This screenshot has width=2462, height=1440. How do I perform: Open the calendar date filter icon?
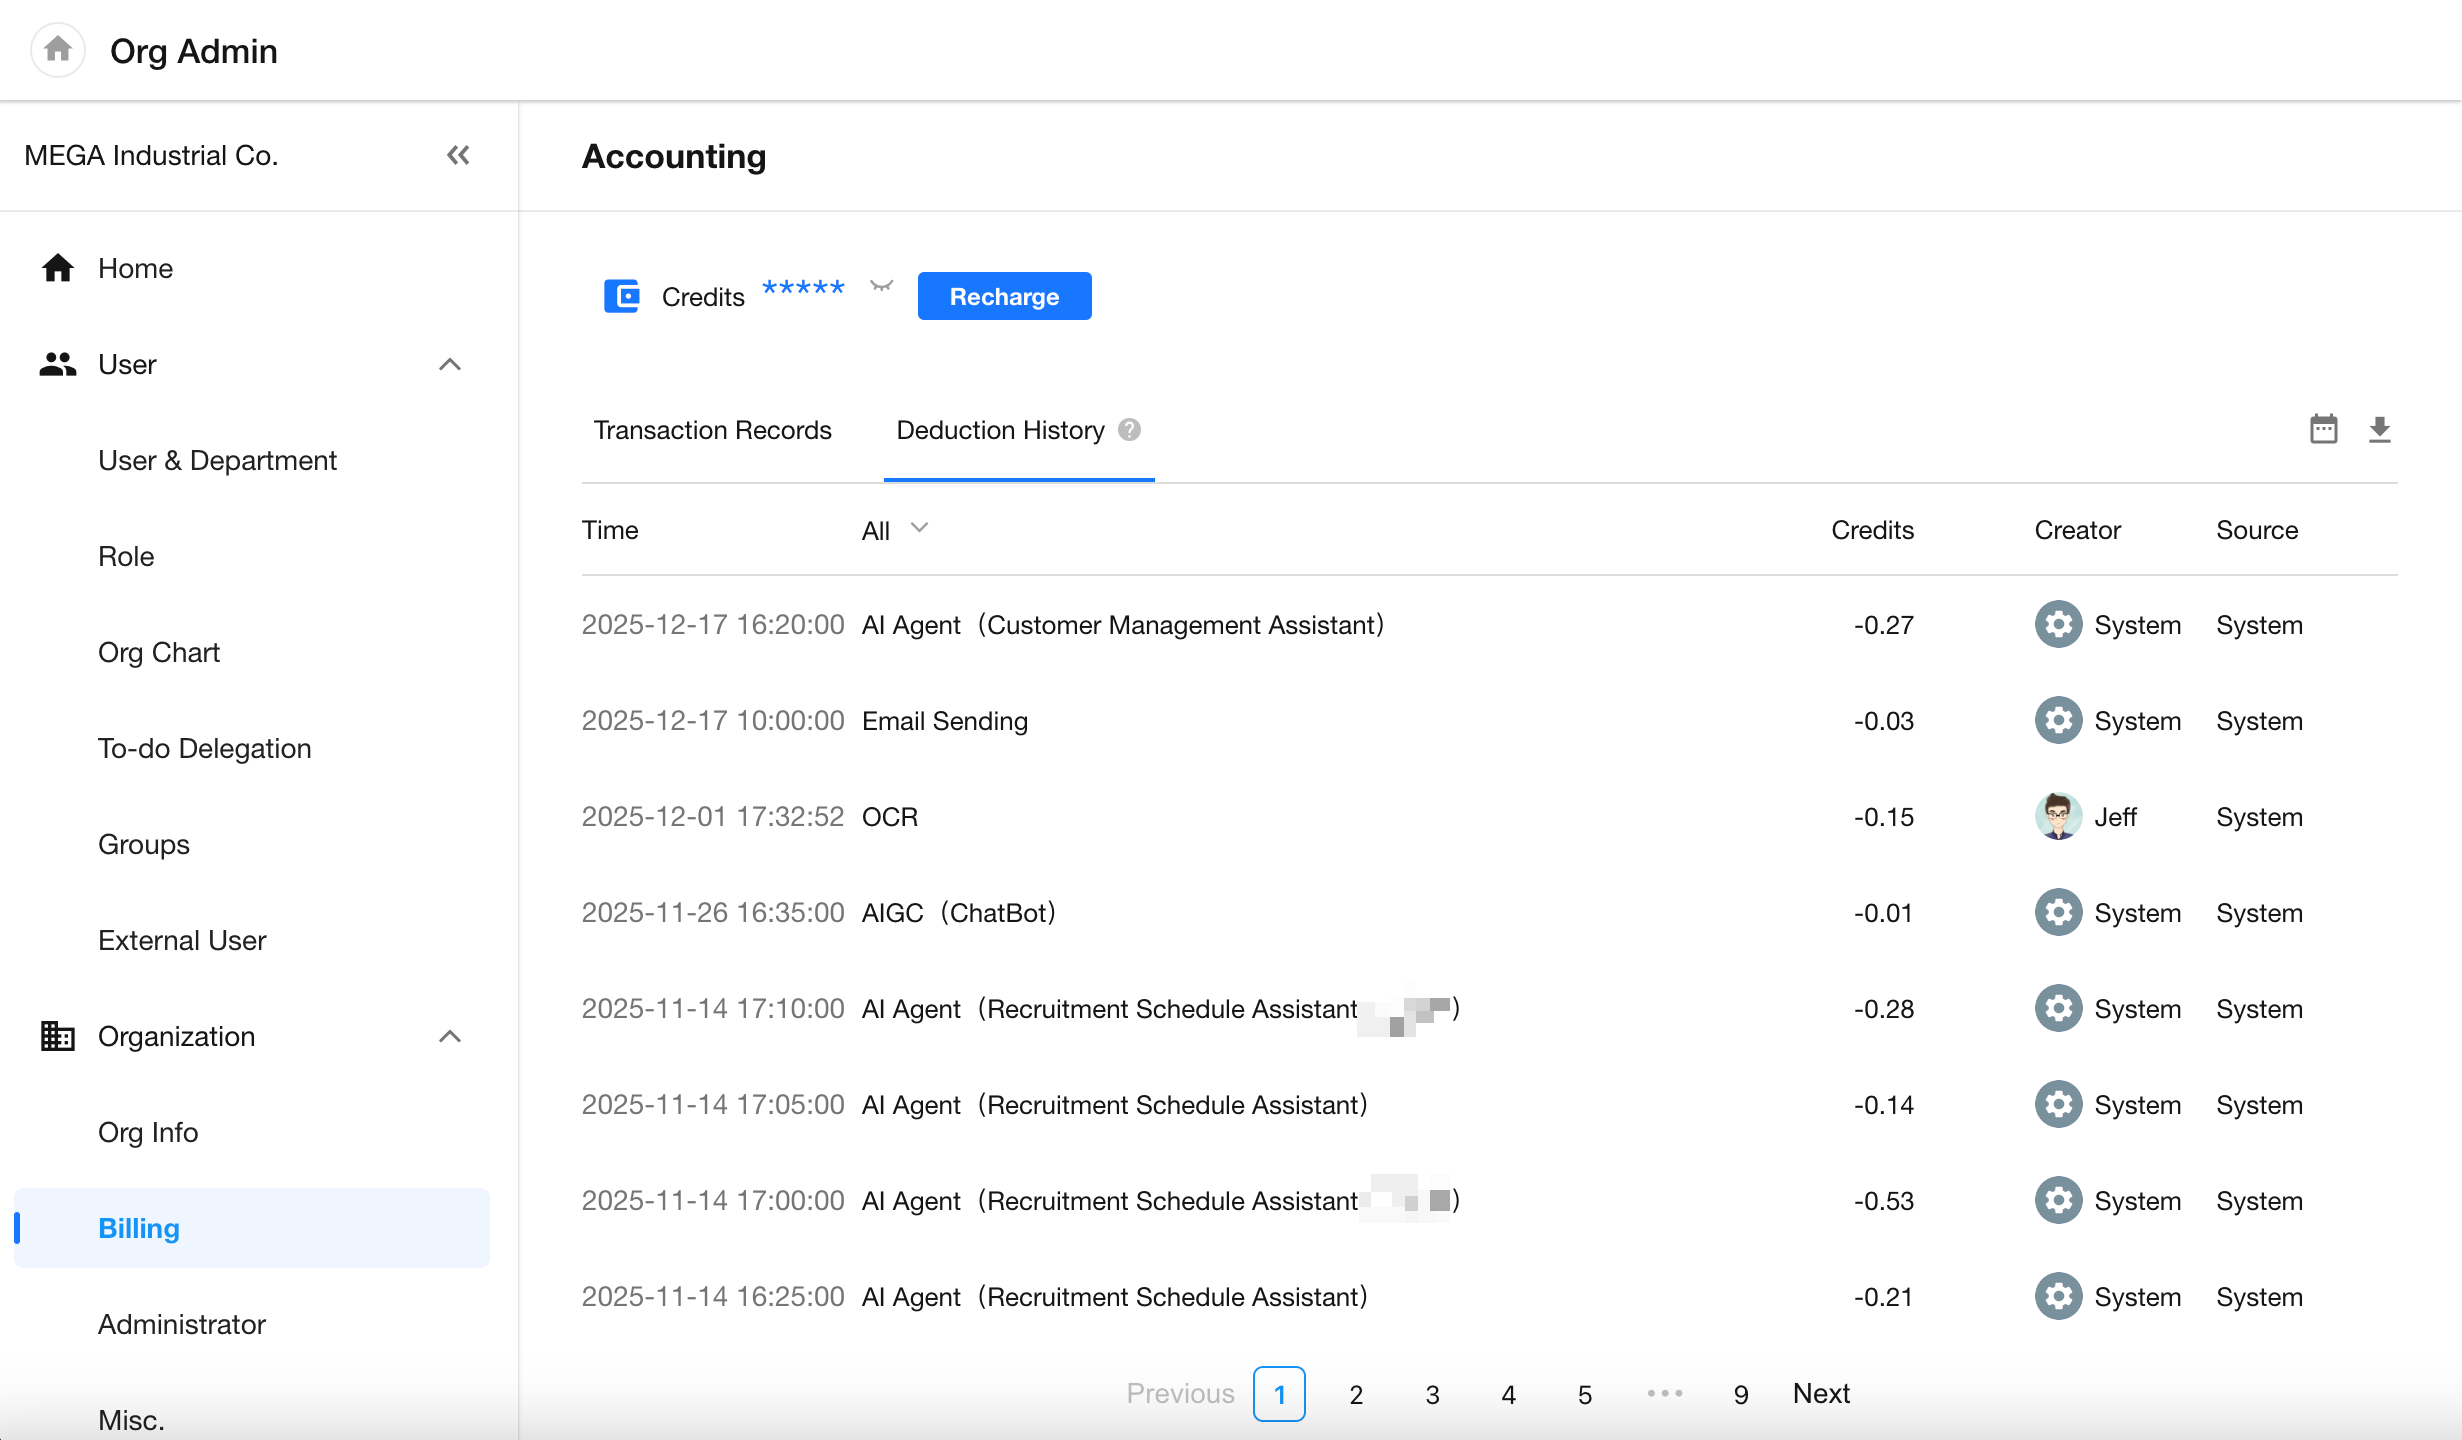click(x=2323, y=430)
